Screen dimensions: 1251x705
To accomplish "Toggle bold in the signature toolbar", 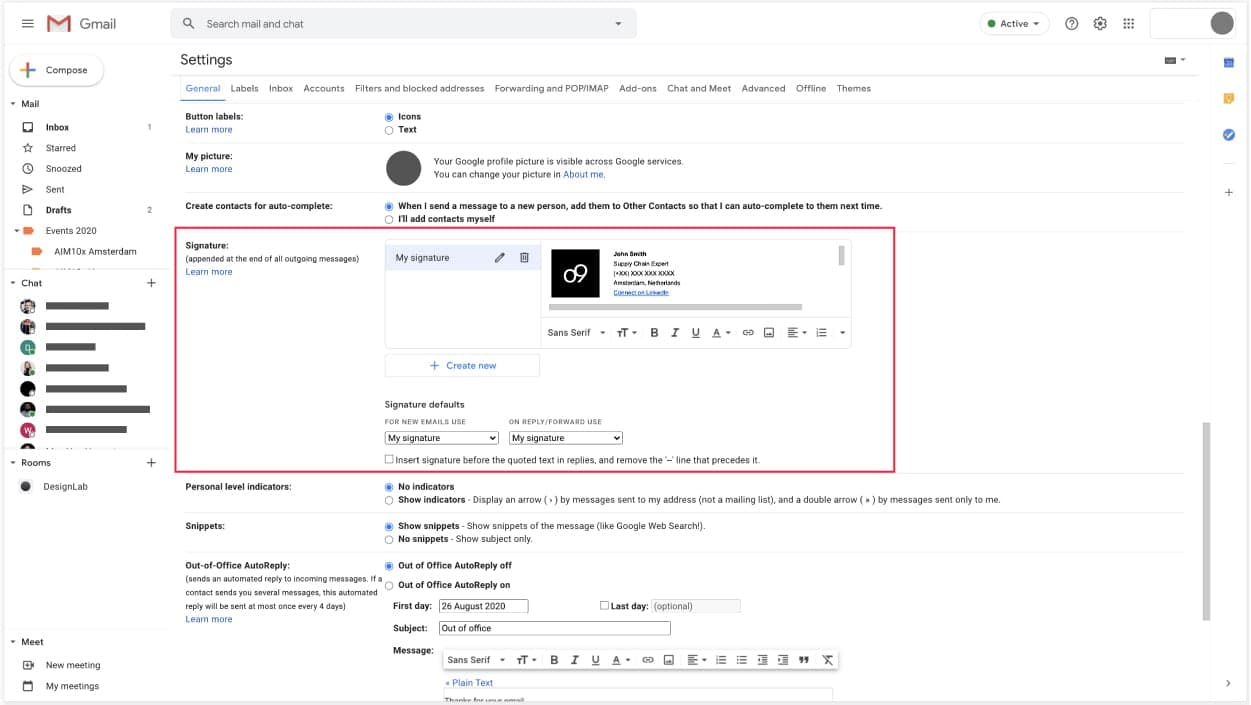I will point(654,333).
